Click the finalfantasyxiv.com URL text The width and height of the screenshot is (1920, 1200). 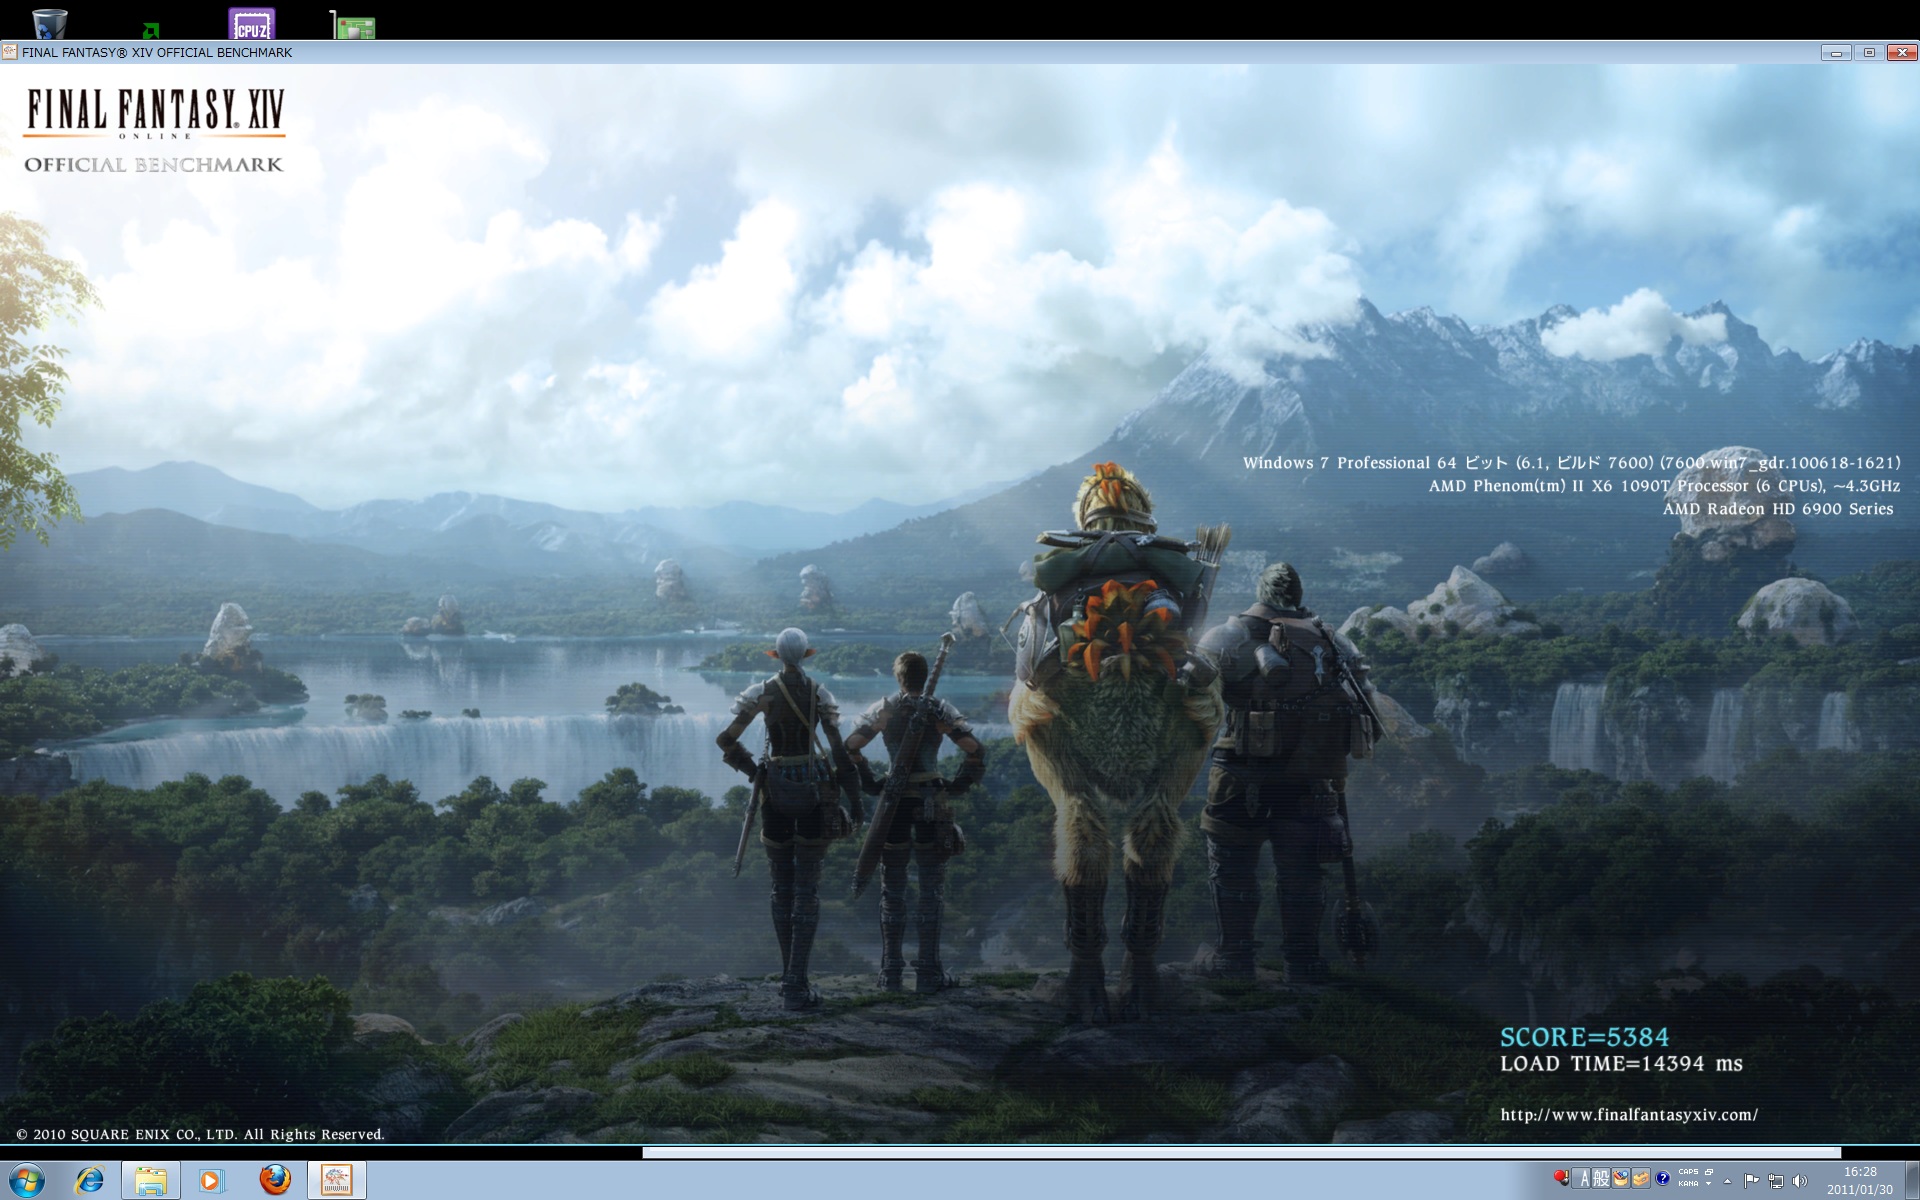tap(1628, 1114)
